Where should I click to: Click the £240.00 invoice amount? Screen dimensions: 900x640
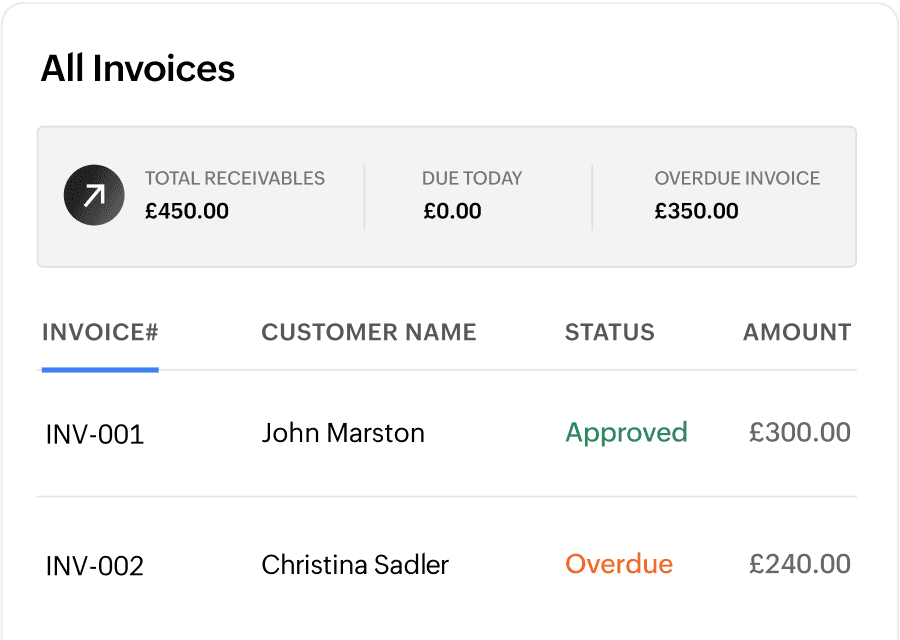point(800,564)
